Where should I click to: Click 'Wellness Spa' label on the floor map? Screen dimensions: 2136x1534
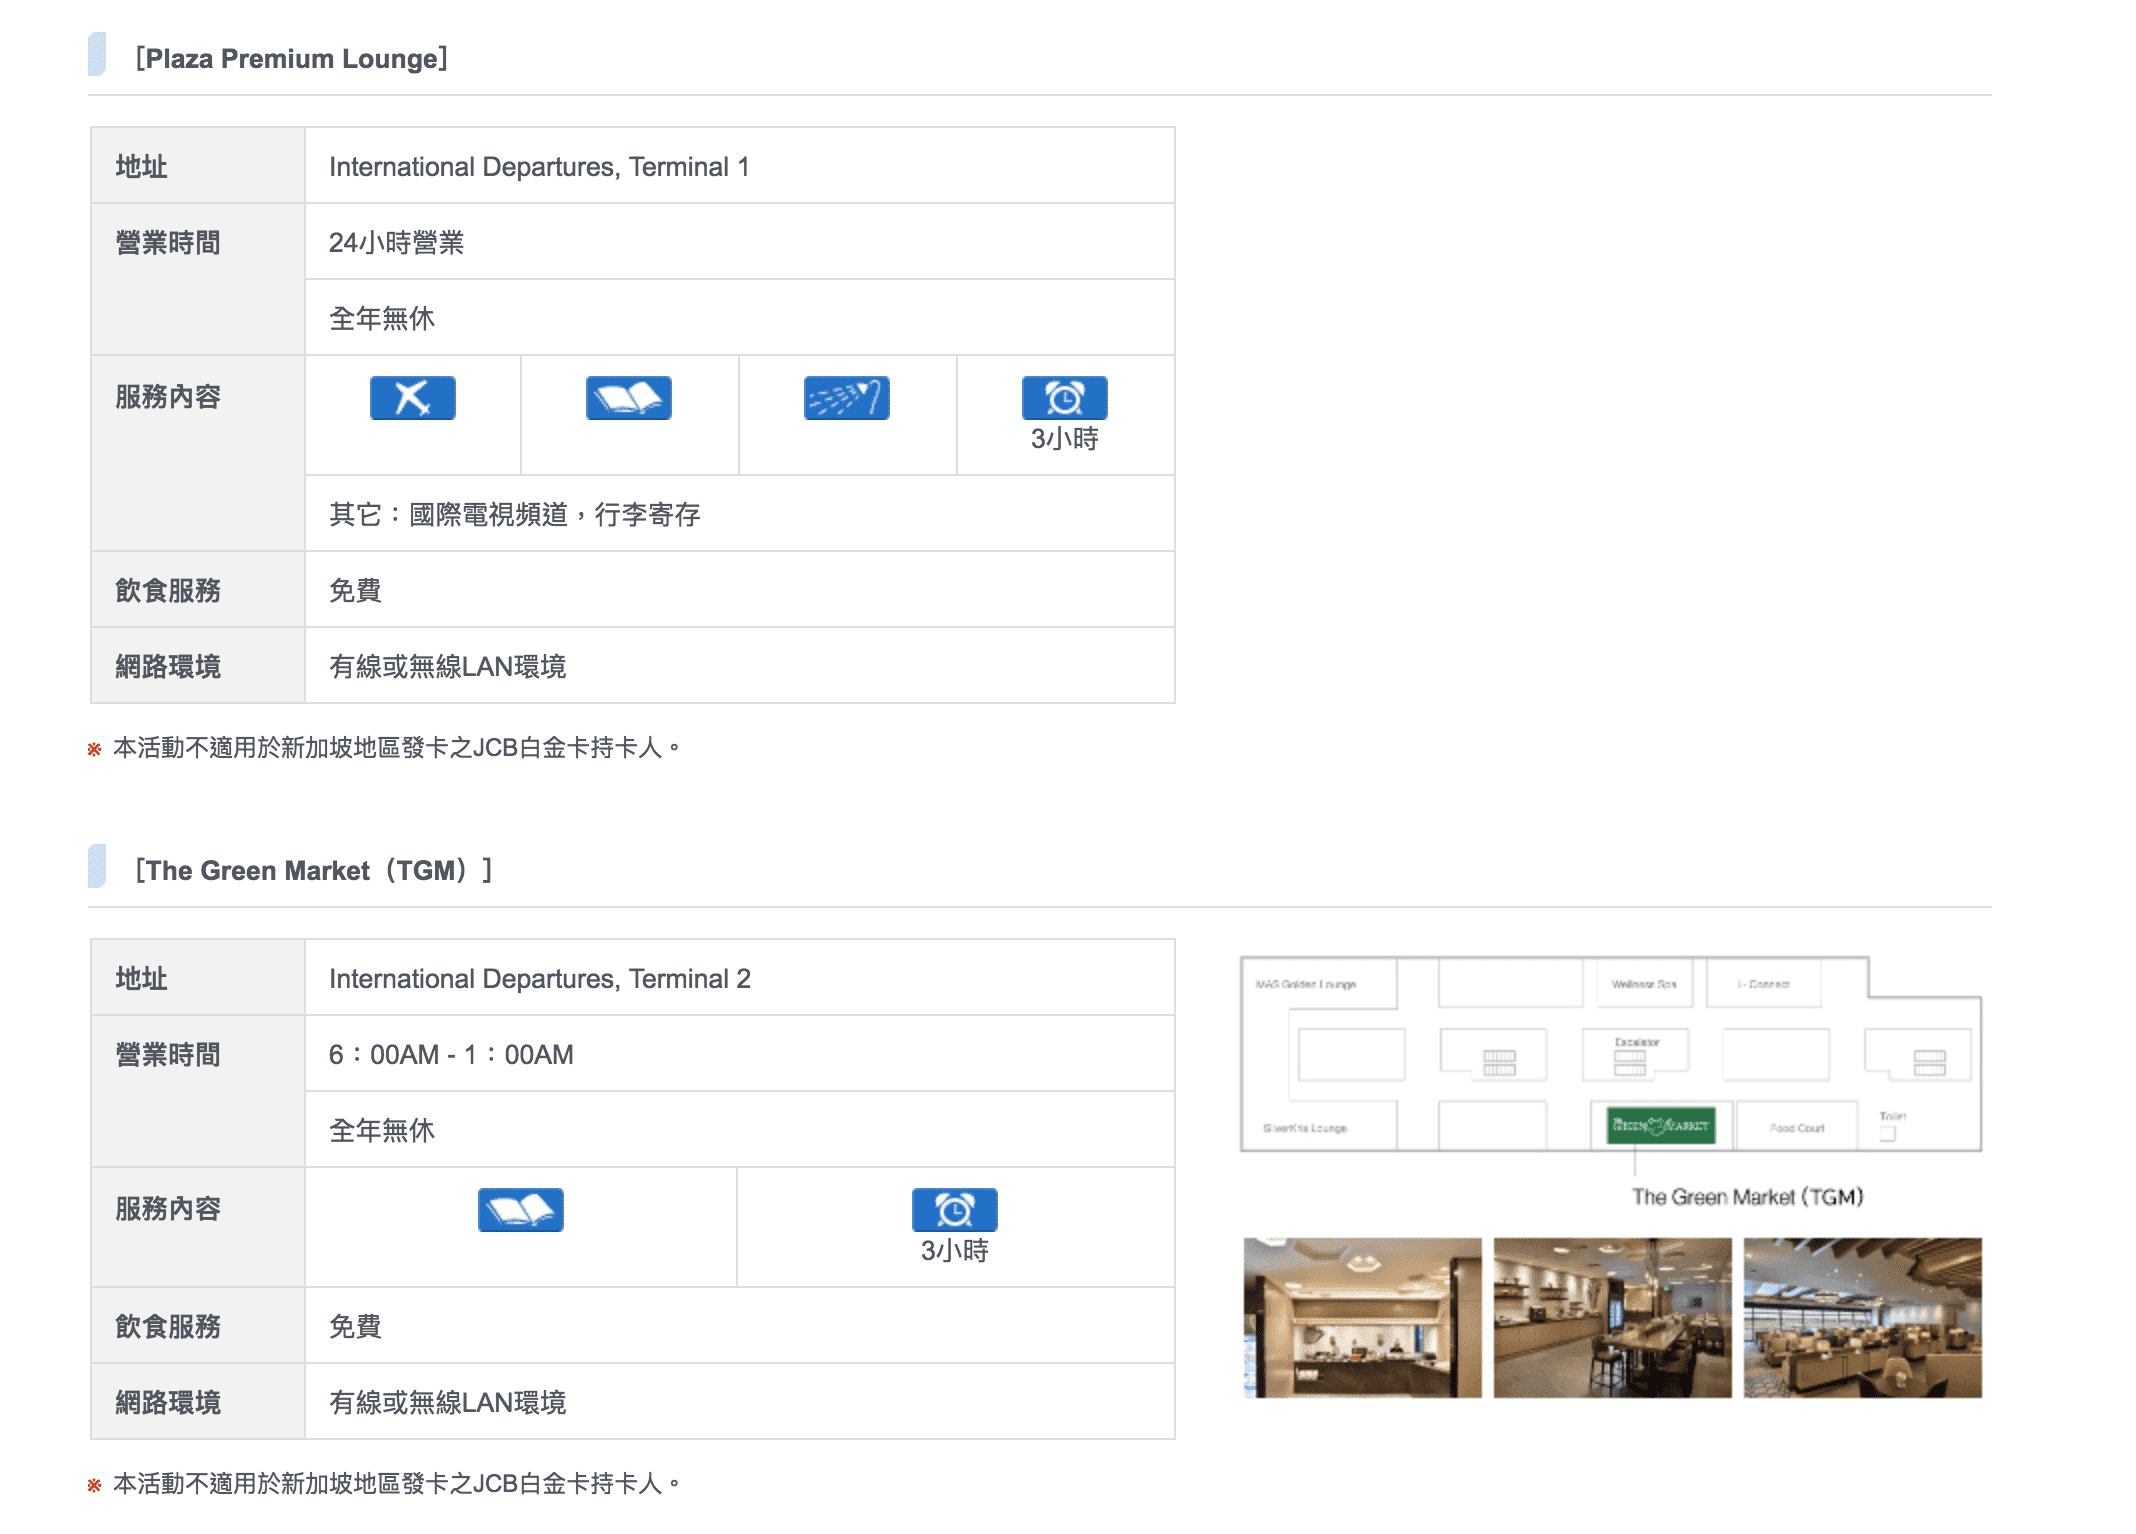click(x=1644, y=984)
